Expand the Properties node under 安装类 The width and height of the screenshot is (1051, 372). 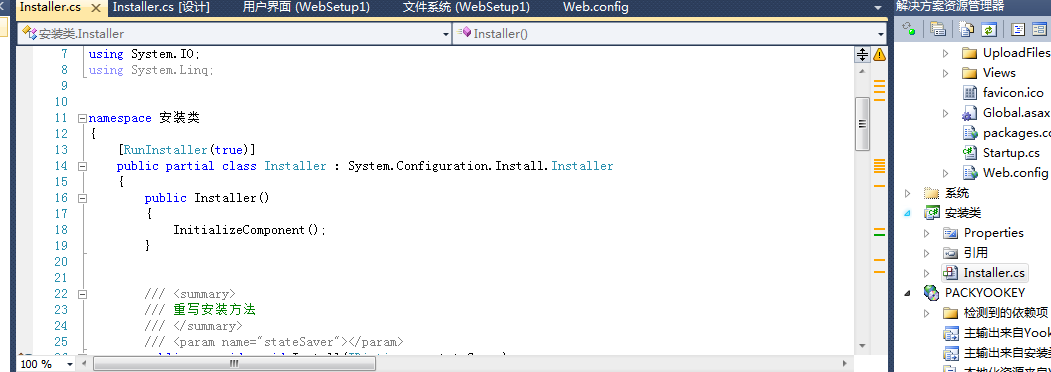point(927,233)
